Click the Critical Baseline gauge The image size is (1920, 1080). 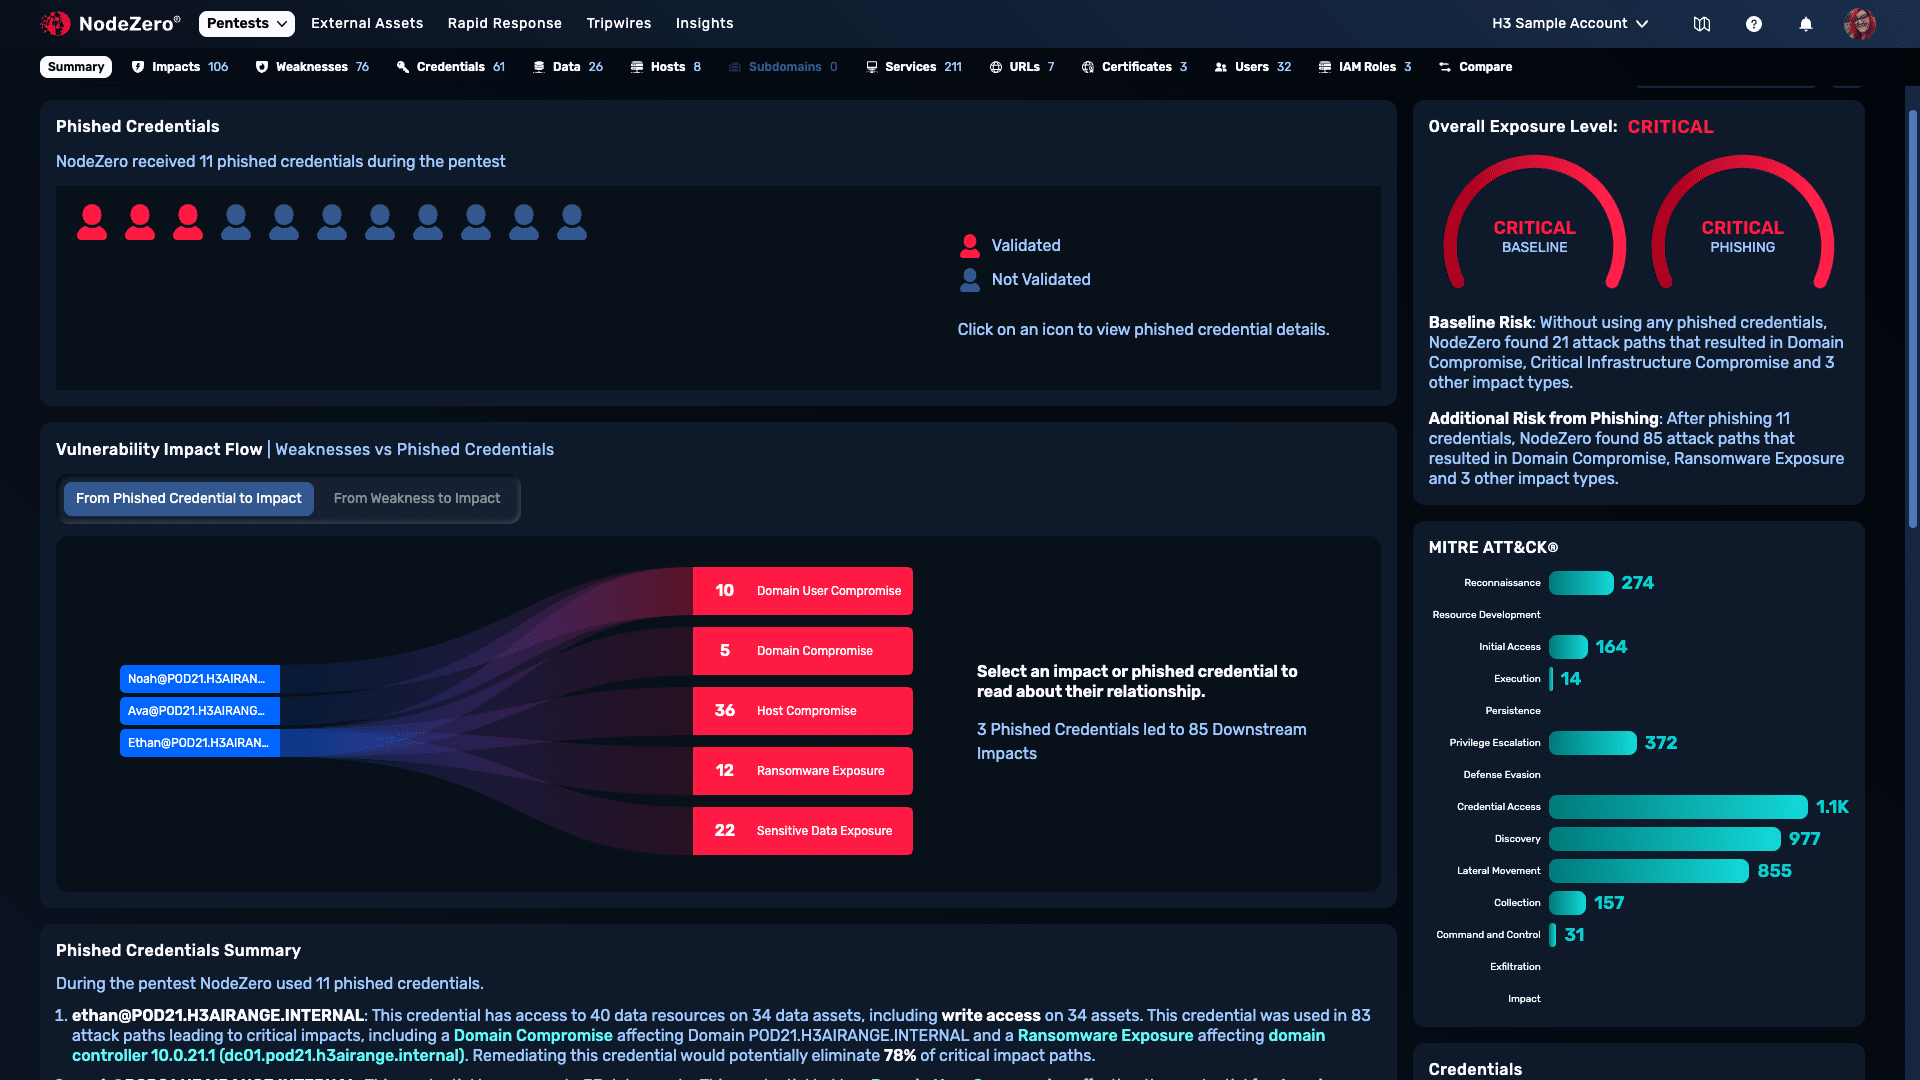(x=1535, y=222)
